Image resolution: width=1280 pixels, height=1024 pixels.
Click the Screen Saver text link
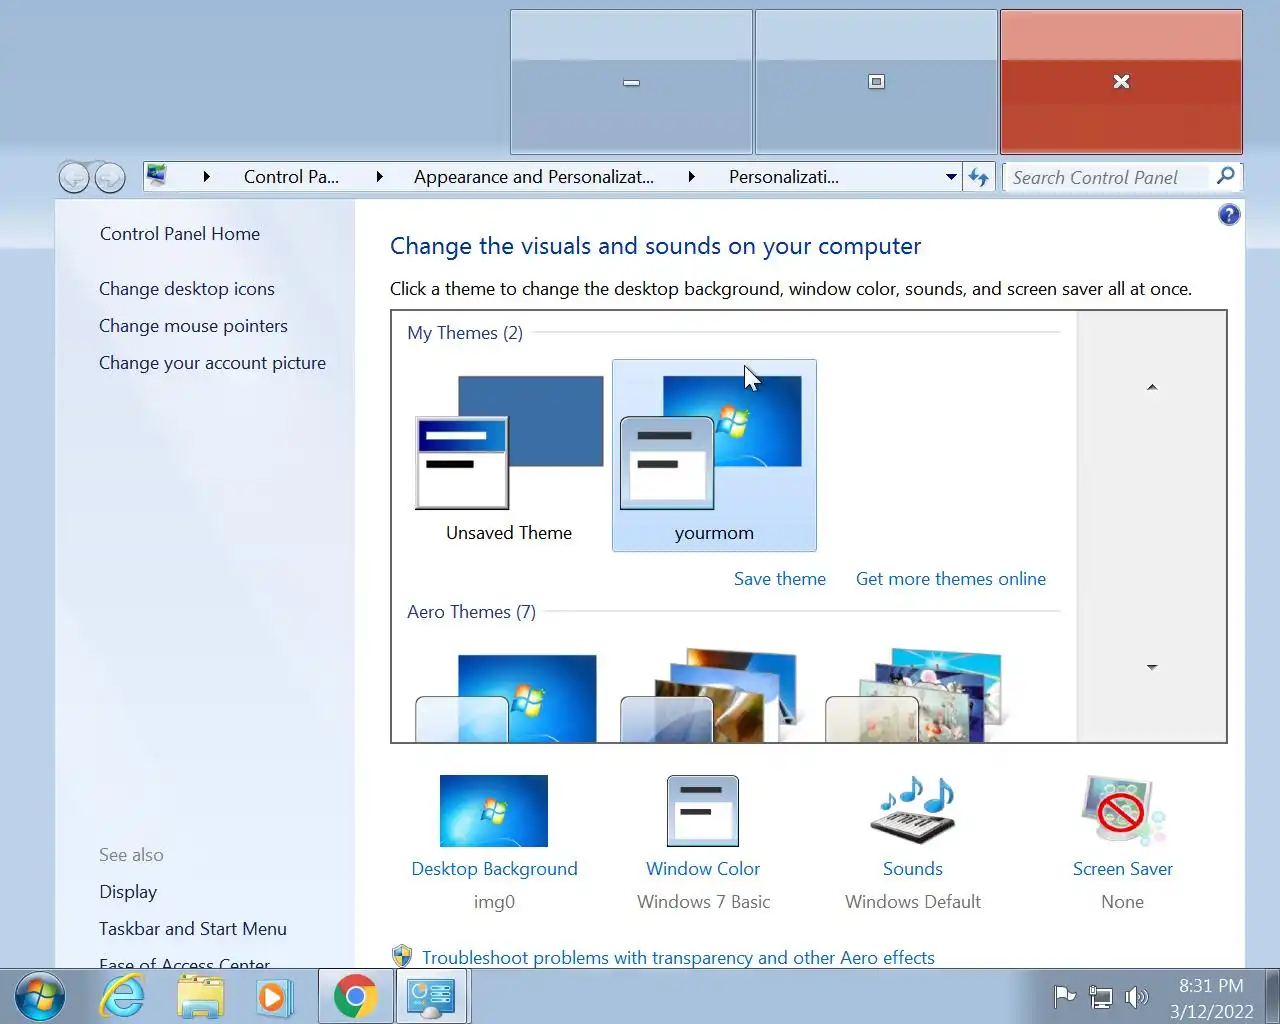click(x=1123, y=869)
